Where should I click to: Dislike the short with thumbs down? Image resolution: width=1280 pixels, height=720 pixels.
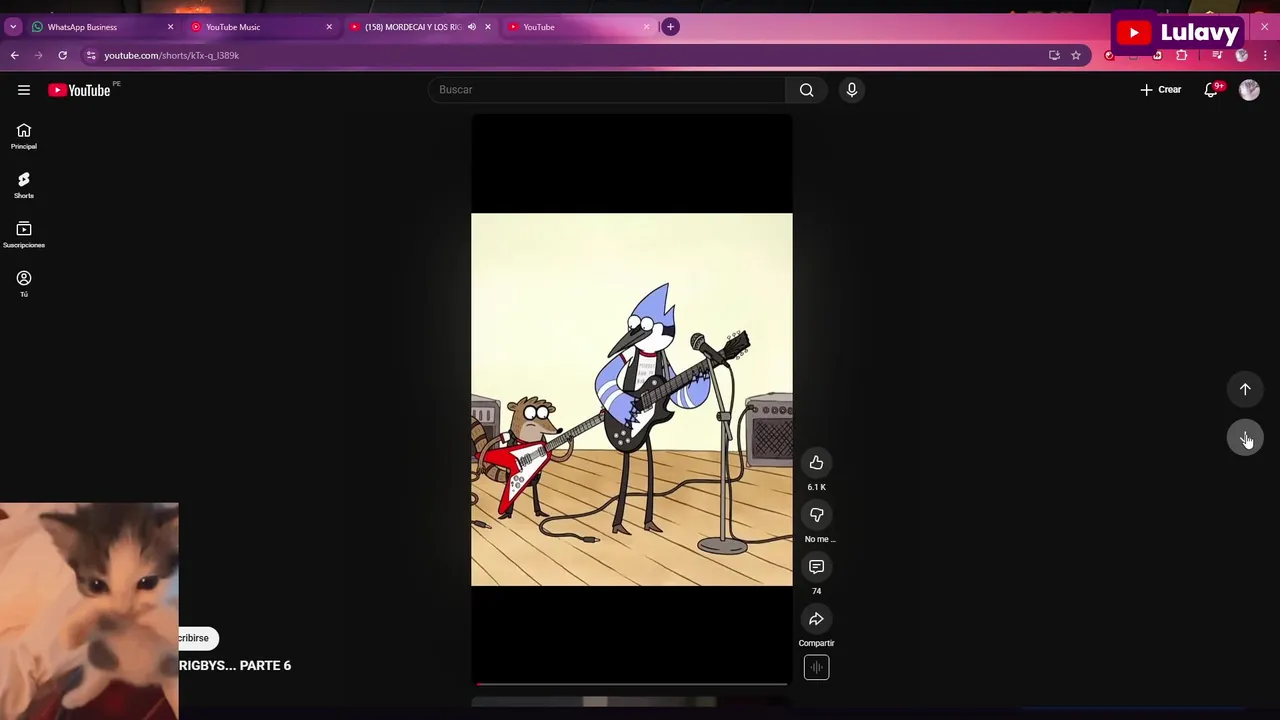click(816, 515)
